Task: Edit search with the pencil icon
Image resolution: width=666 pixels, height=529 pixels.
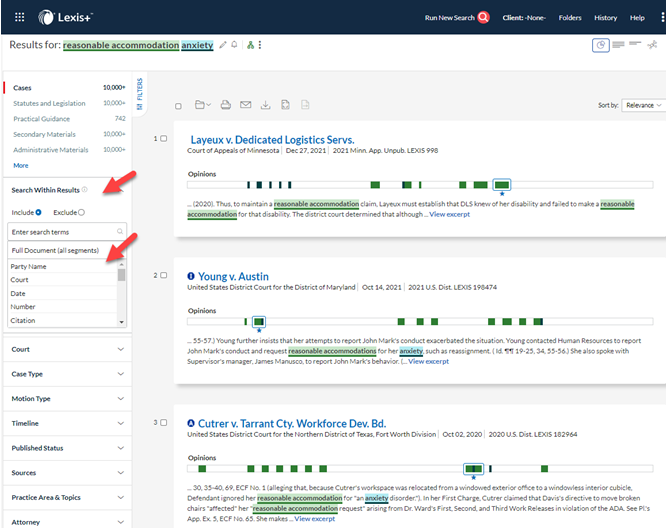Action: (x=223, y=45)
